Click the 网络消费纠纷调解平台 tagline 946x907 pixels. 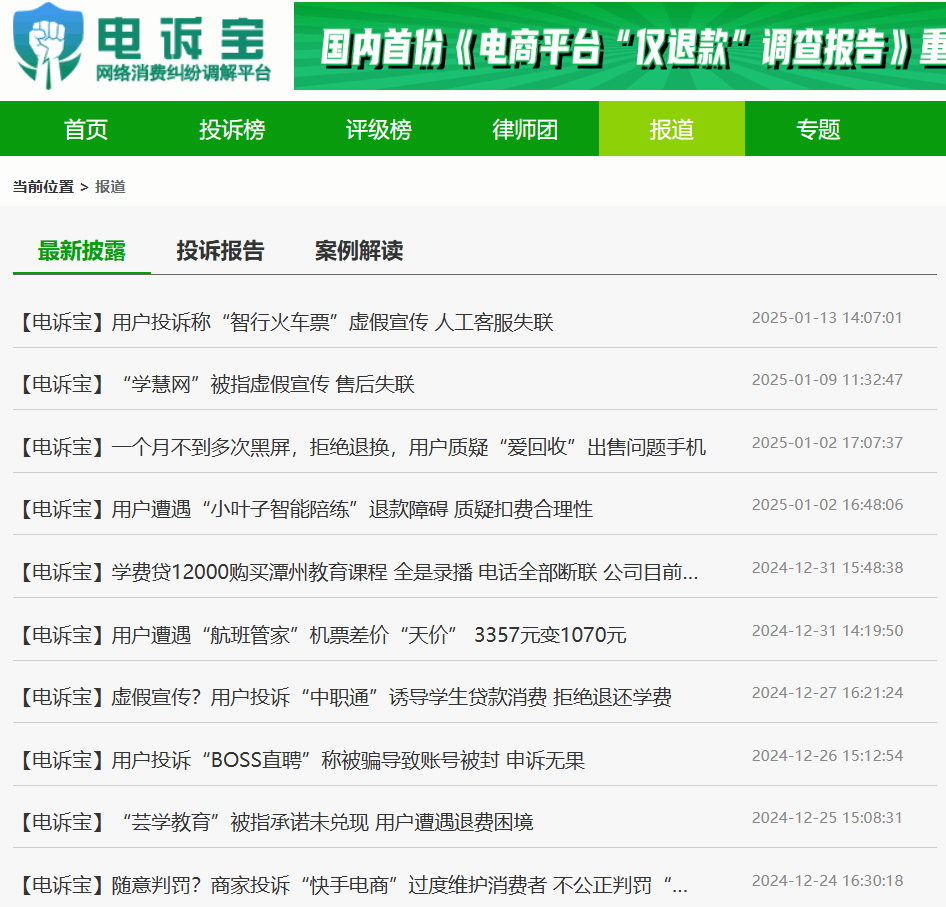(183, 73)
